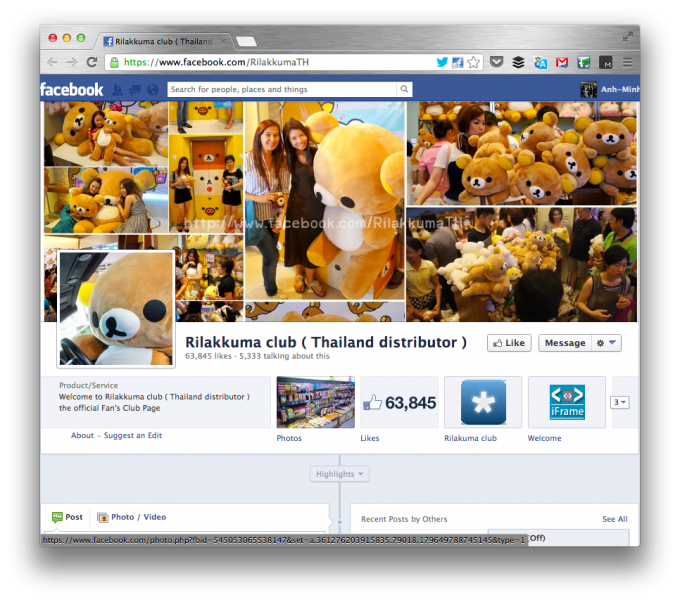The image size is (680, 602).
Task: Open the gear settings dropdown next to Message
Action: point(606,343)
